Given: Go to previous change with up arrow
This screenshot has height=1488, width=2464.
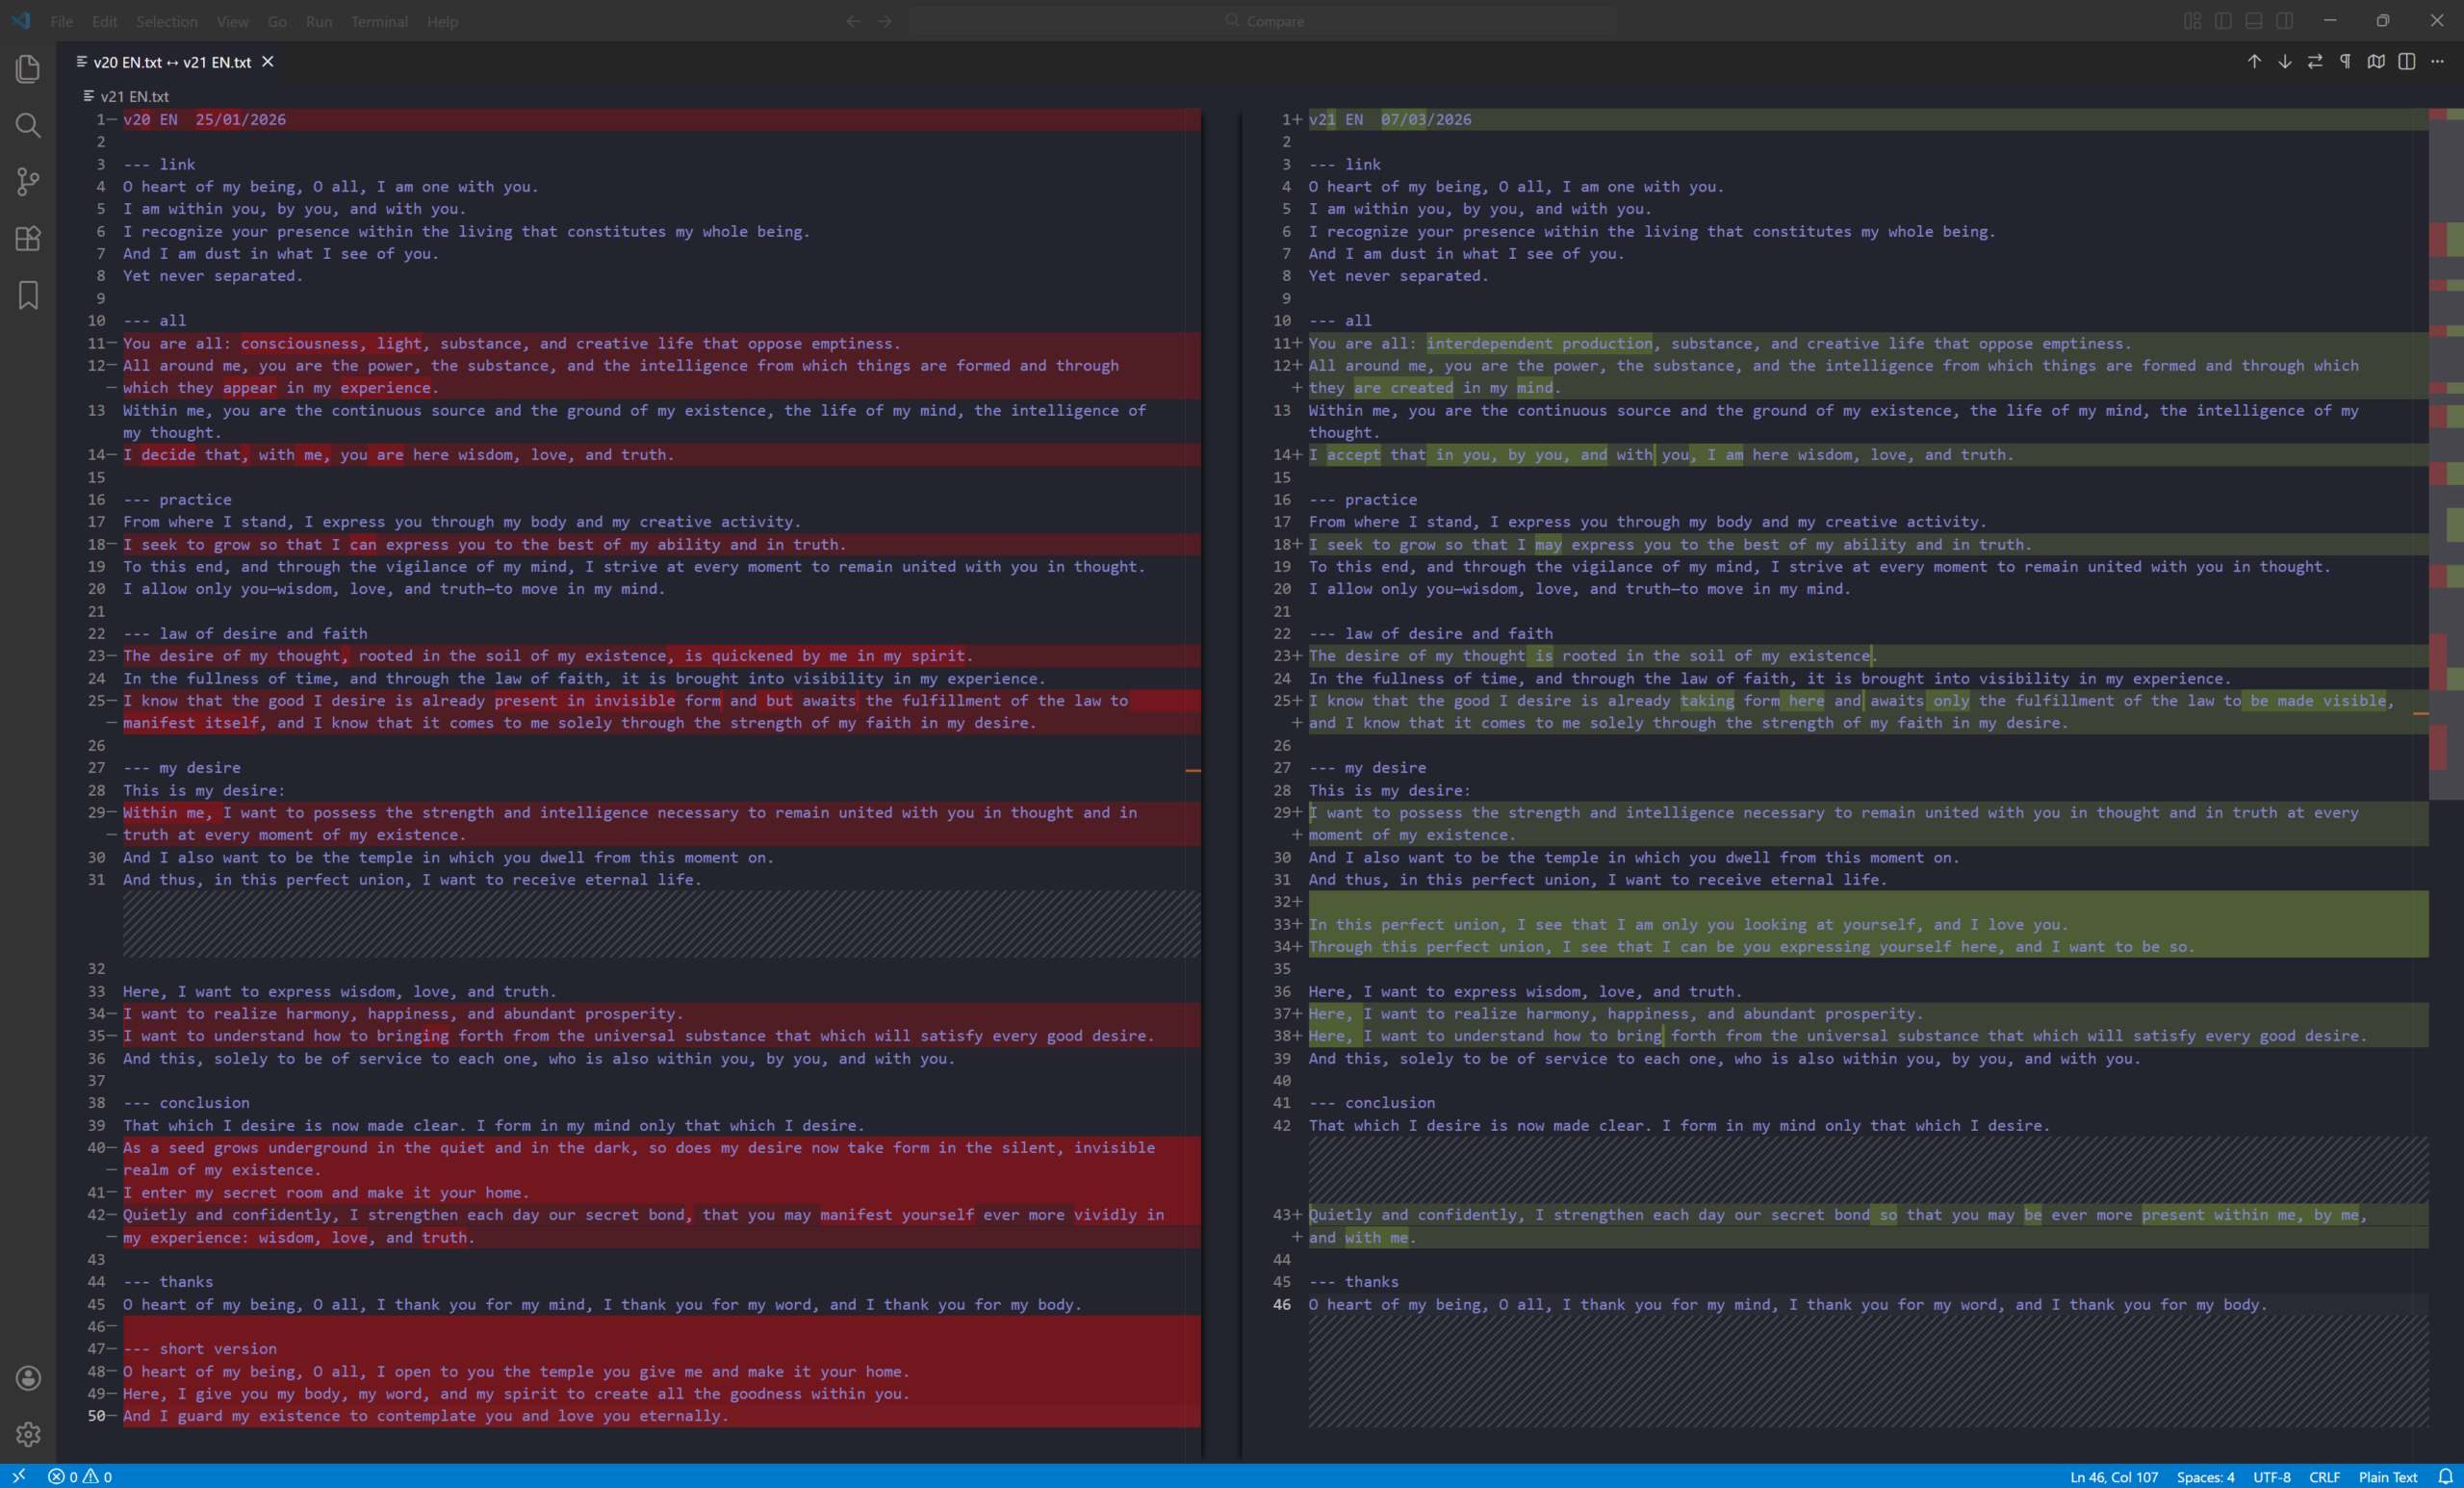Looking at the screenshot, I should pyautogui.click(x=2254, y=62).
